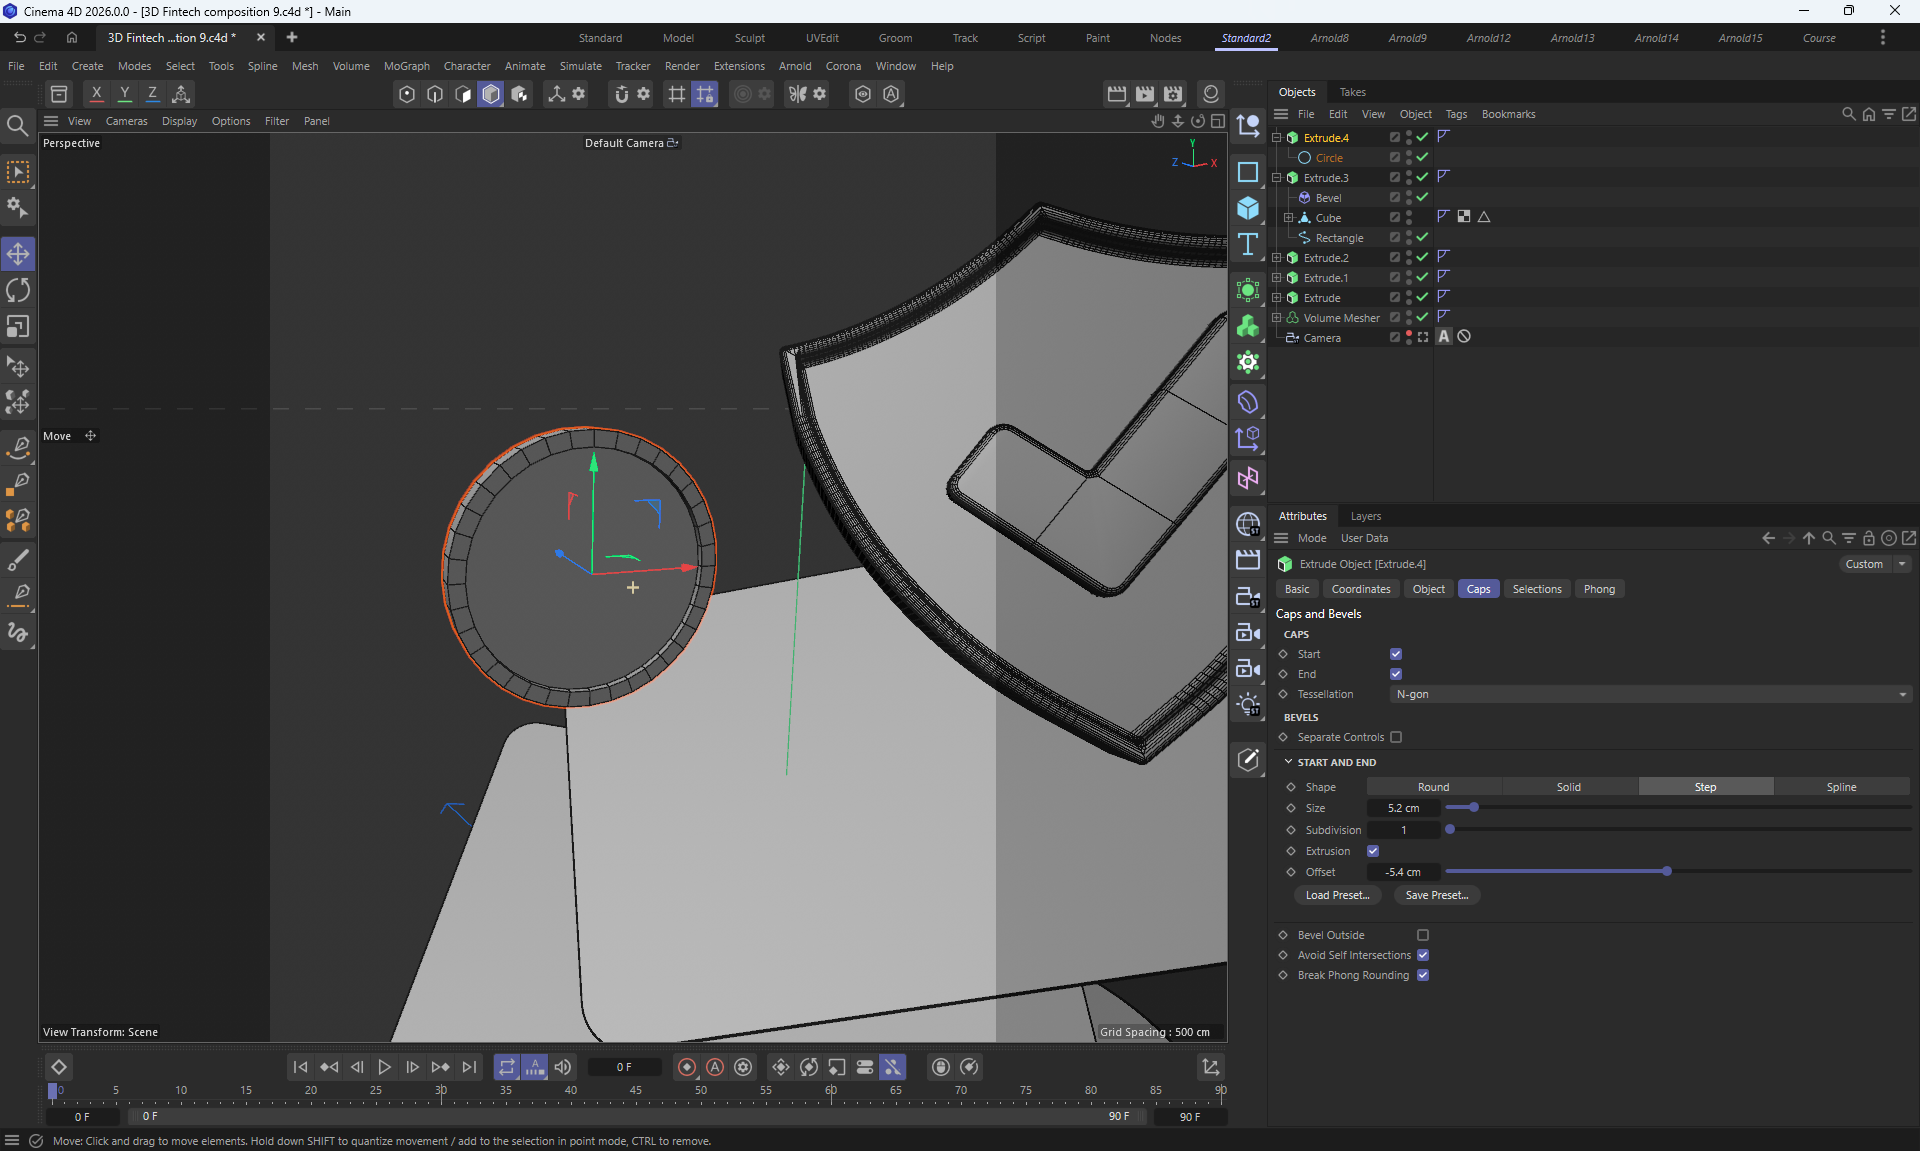Viewport: 1920px width, 1151px height.
Task: Open the MoGraph menu
Action: click(x=406, y=66)
